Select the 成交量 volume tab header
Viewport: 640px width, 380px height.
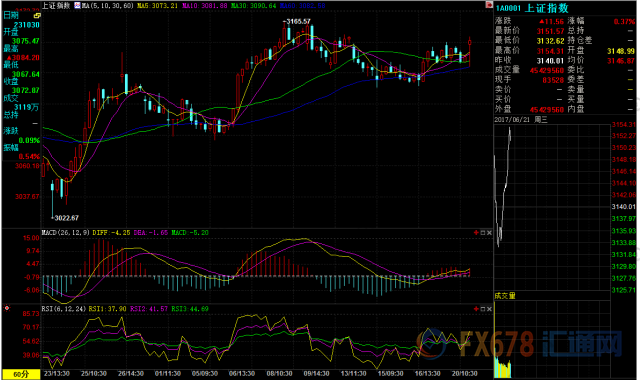point(505,296)
